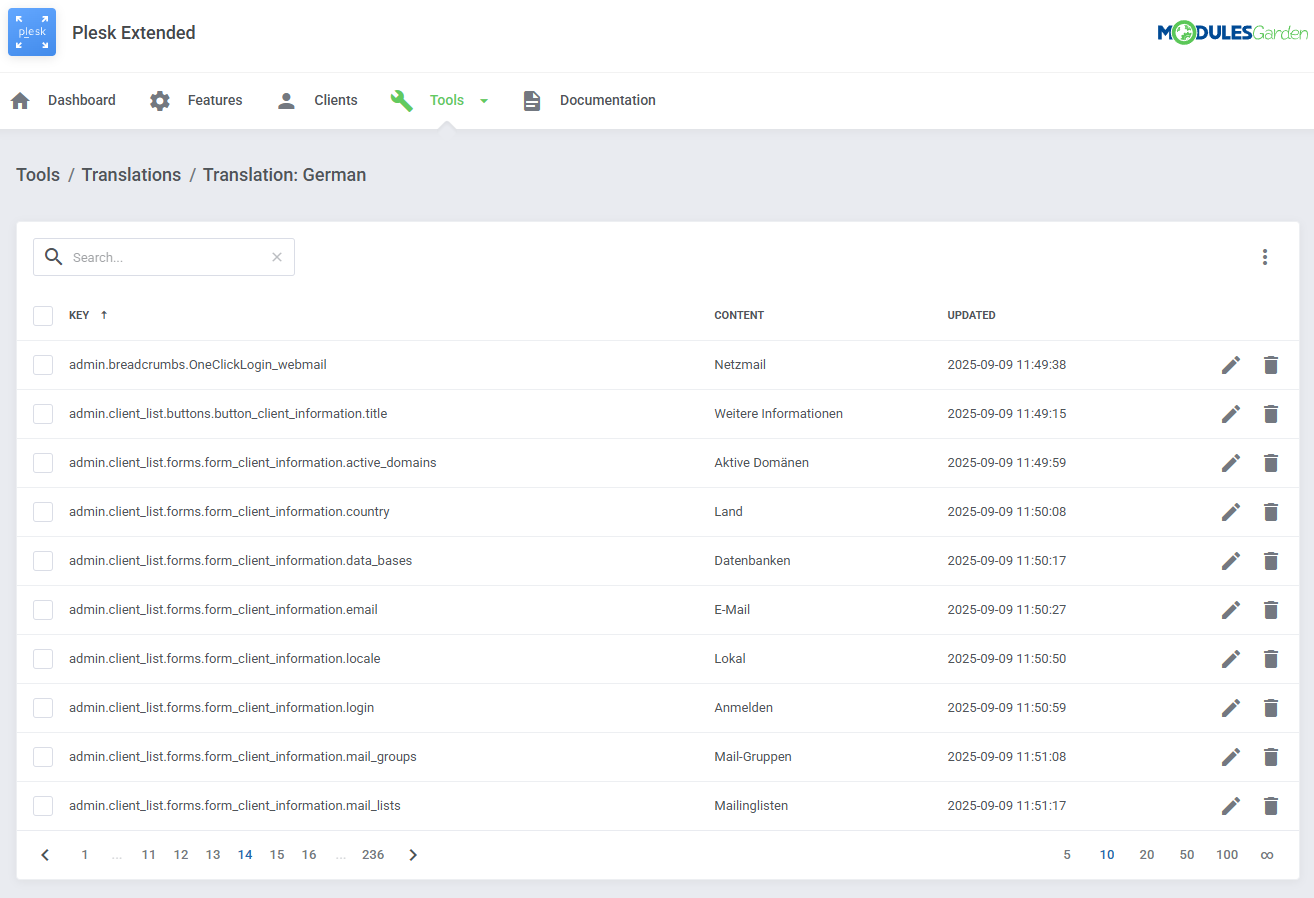Image resolution: width=1314 pixels, height=898 pixels.
Task: Open the three-dot options menu above the table
Action: [1265, 257]
